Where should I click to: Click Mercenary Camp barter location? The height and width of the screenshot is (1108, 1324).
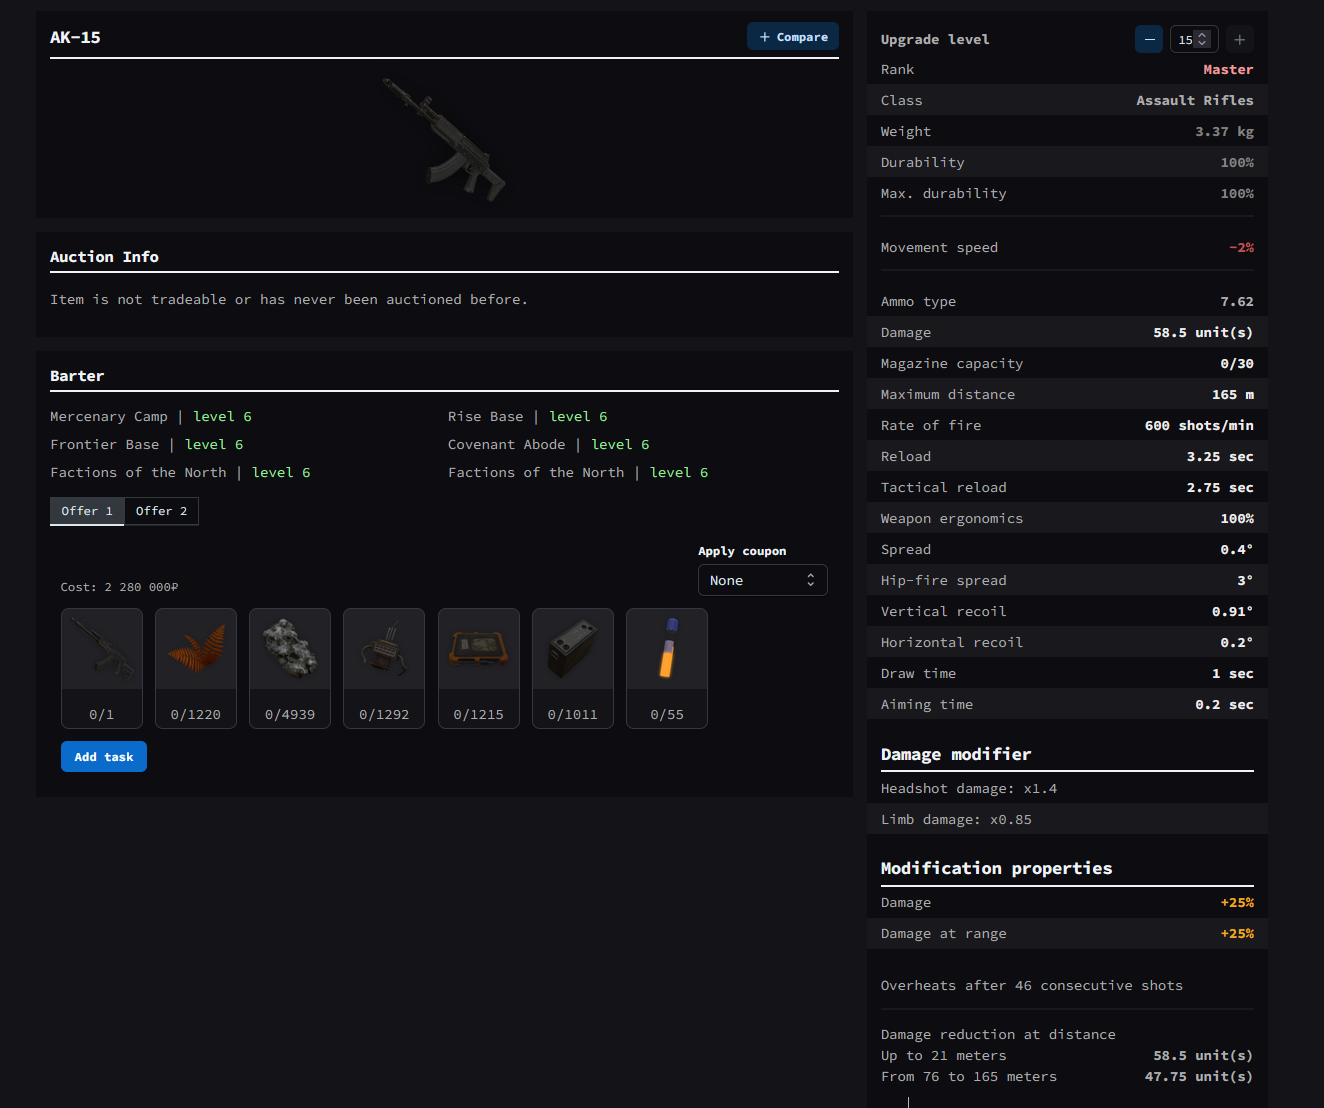click(109, 417)
